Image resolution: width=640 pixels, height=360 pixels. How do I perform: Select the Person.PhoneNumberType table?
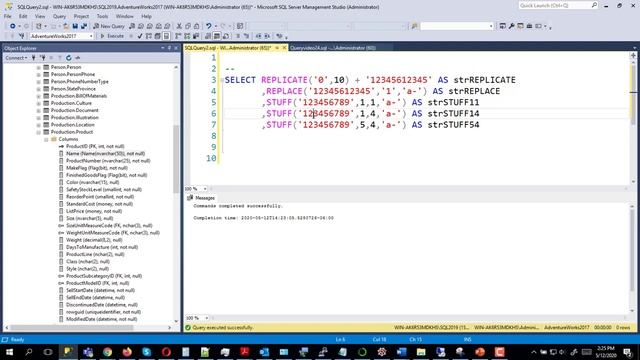coord(79,82)
